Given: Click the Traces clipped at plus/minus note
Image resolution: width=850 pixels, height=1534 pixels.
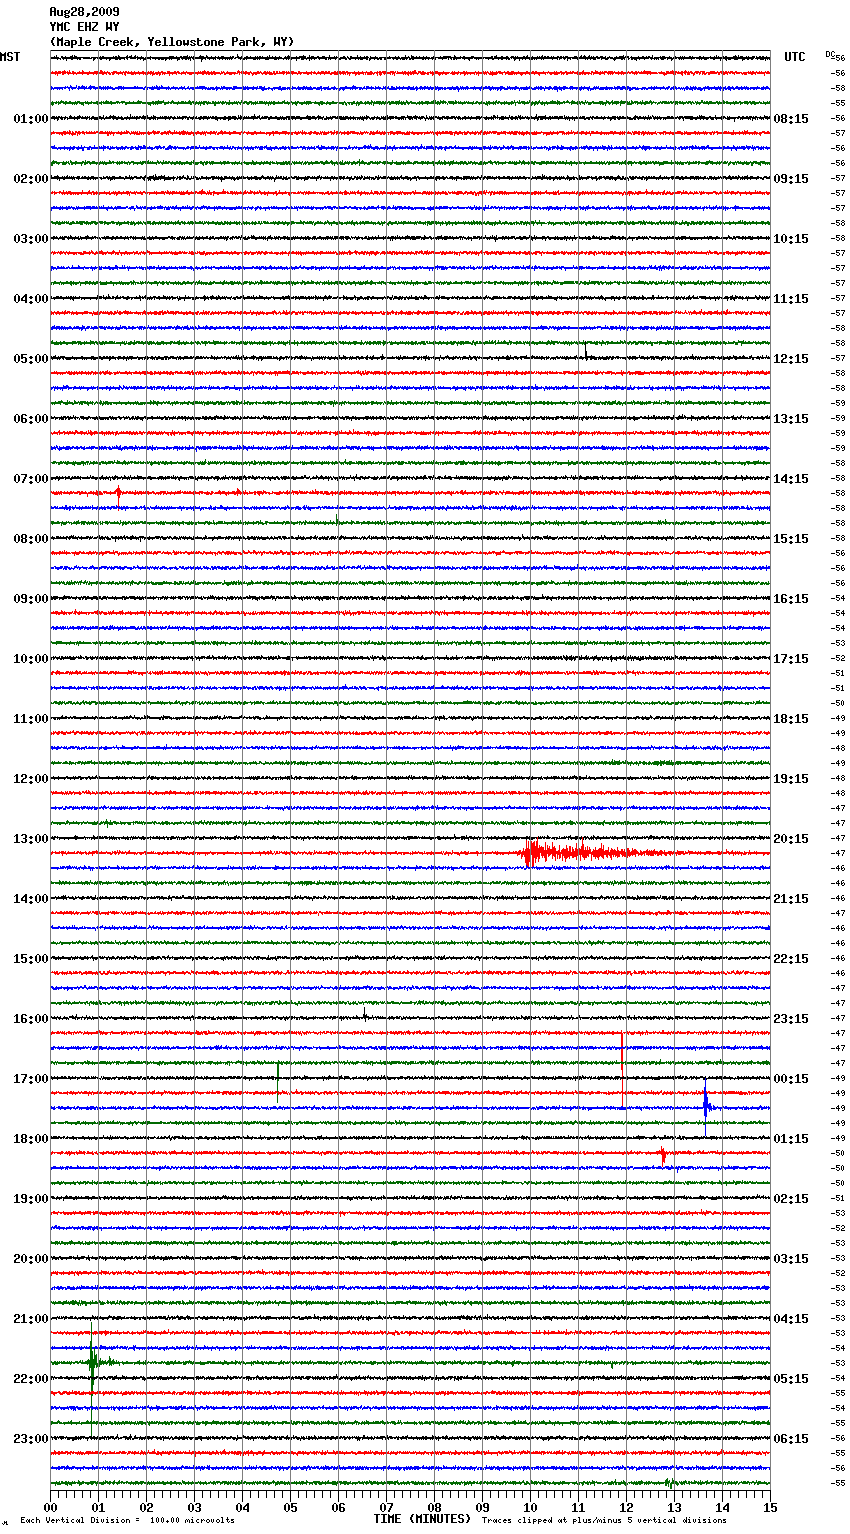Looking at the screenshot, I should point(604,1520).
